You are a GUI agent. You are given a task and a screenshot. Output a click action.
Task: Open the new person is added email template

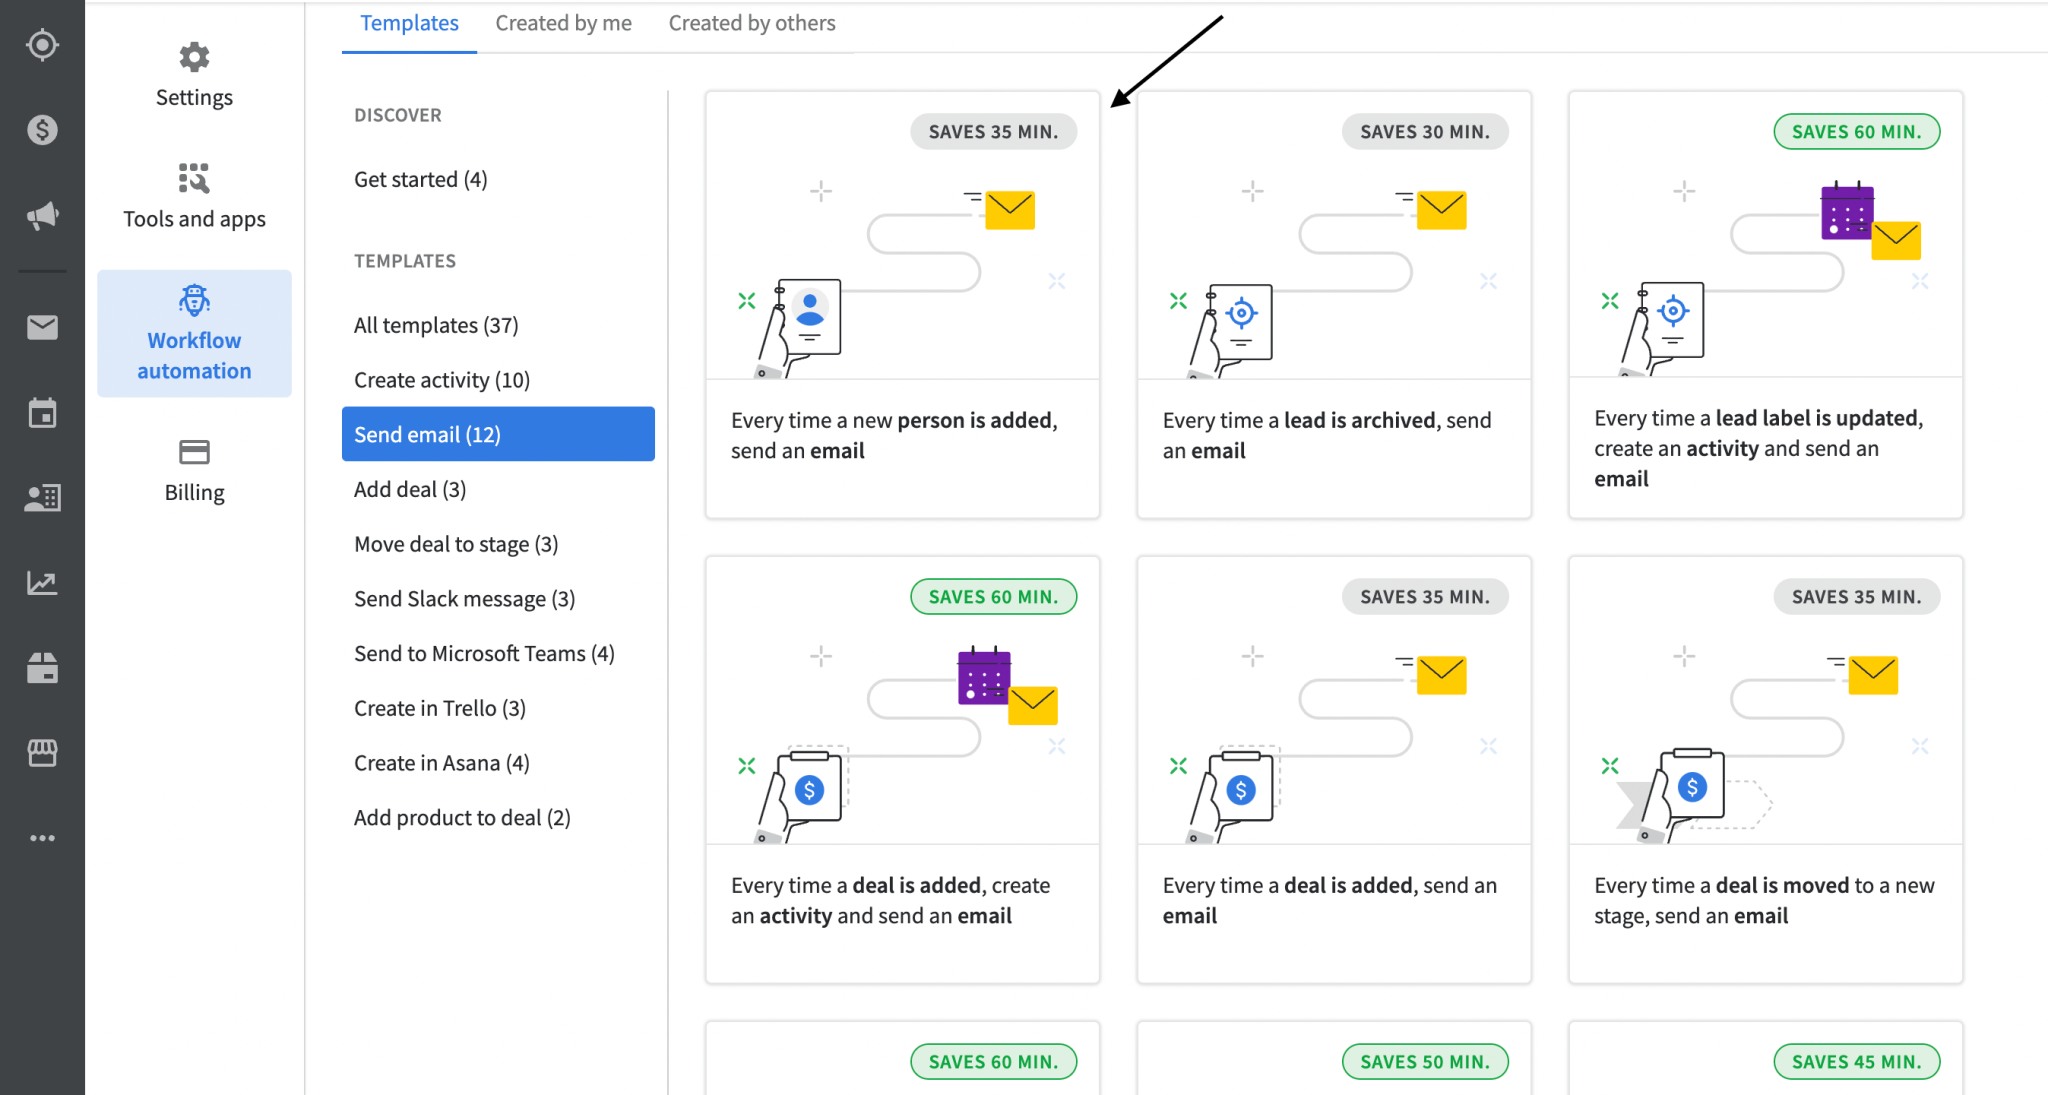(901, 304)
